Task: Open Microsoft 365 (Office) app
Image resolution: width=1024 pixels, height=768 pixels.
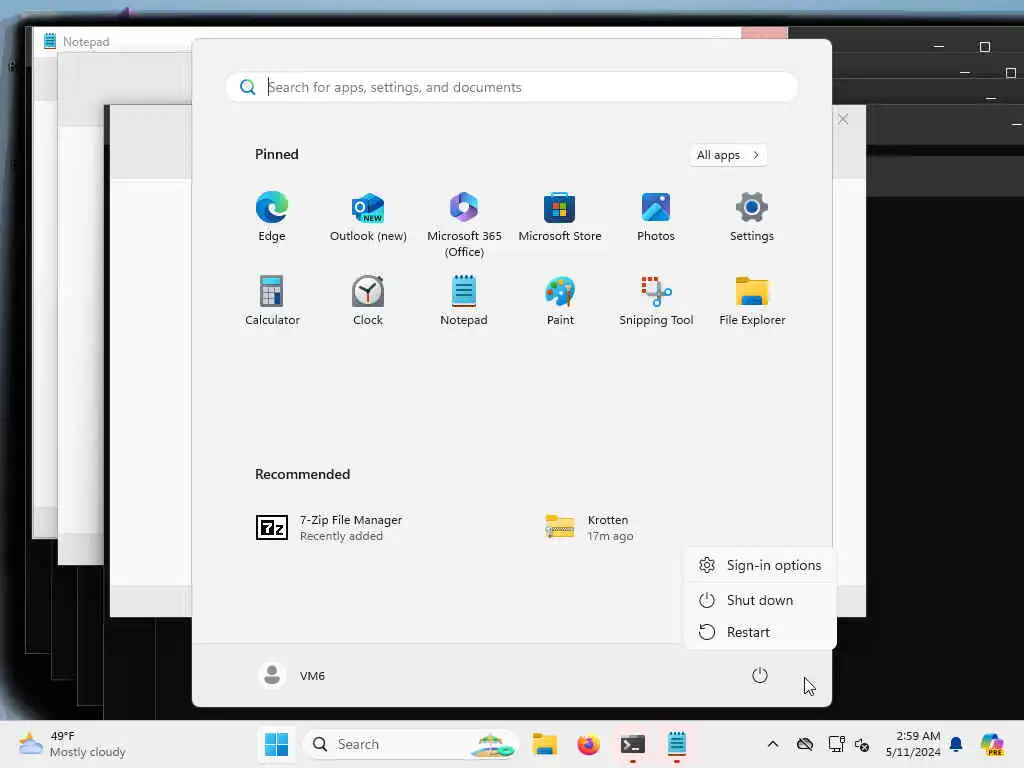Action: click(x=464, y=225)
